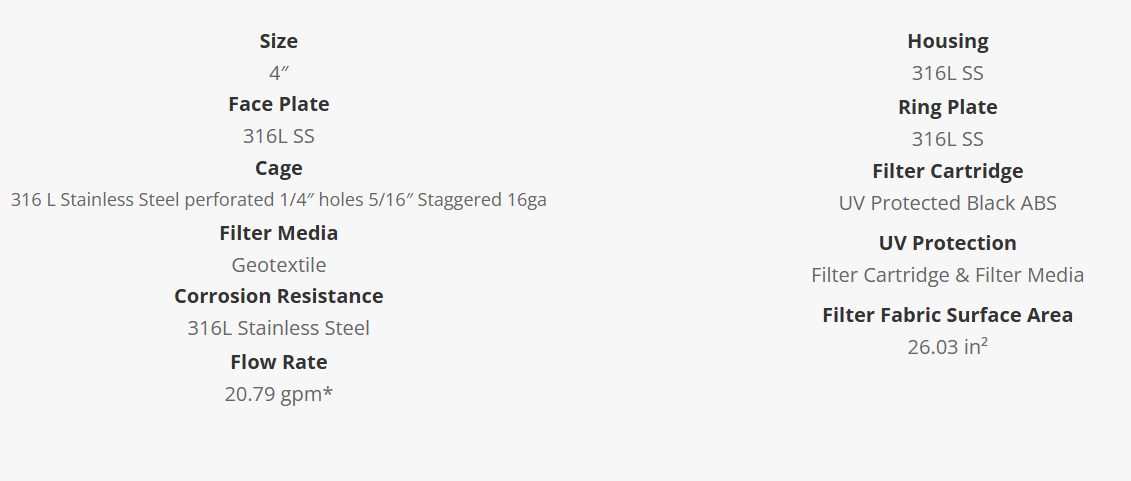Click the Cage heading

click(278, 168)
